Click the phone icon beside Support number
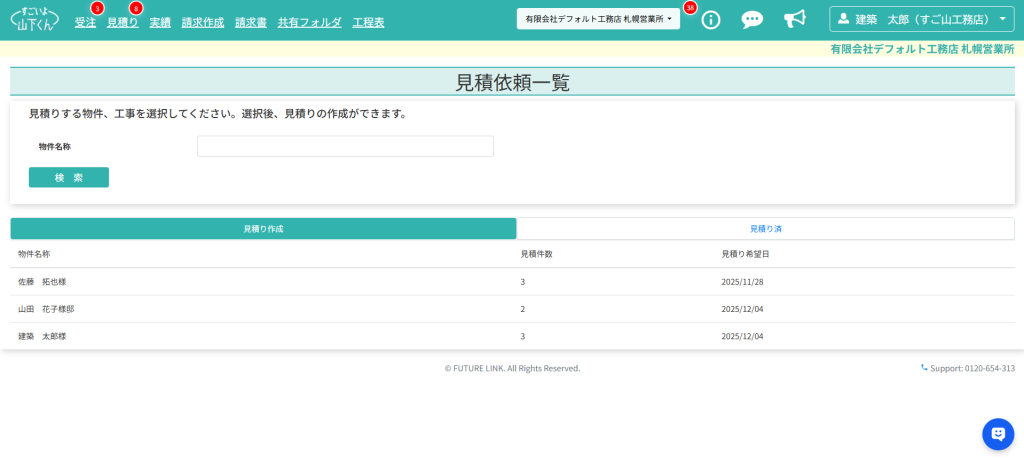The width and height of the screenshot is (1024, 461). (x=924, y=368)
